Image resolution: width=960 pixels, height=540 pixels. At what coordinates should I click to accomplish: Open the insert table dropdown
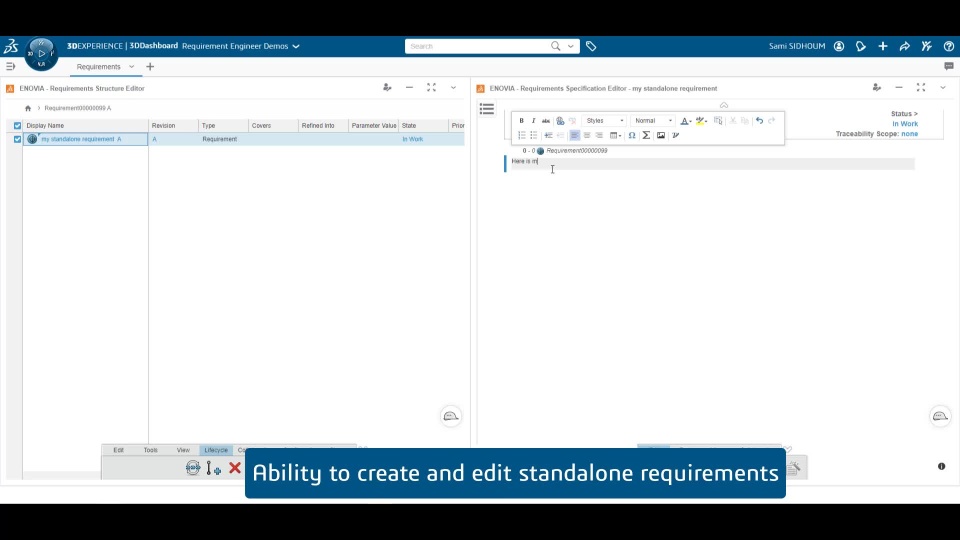click(x=615, y=135)
